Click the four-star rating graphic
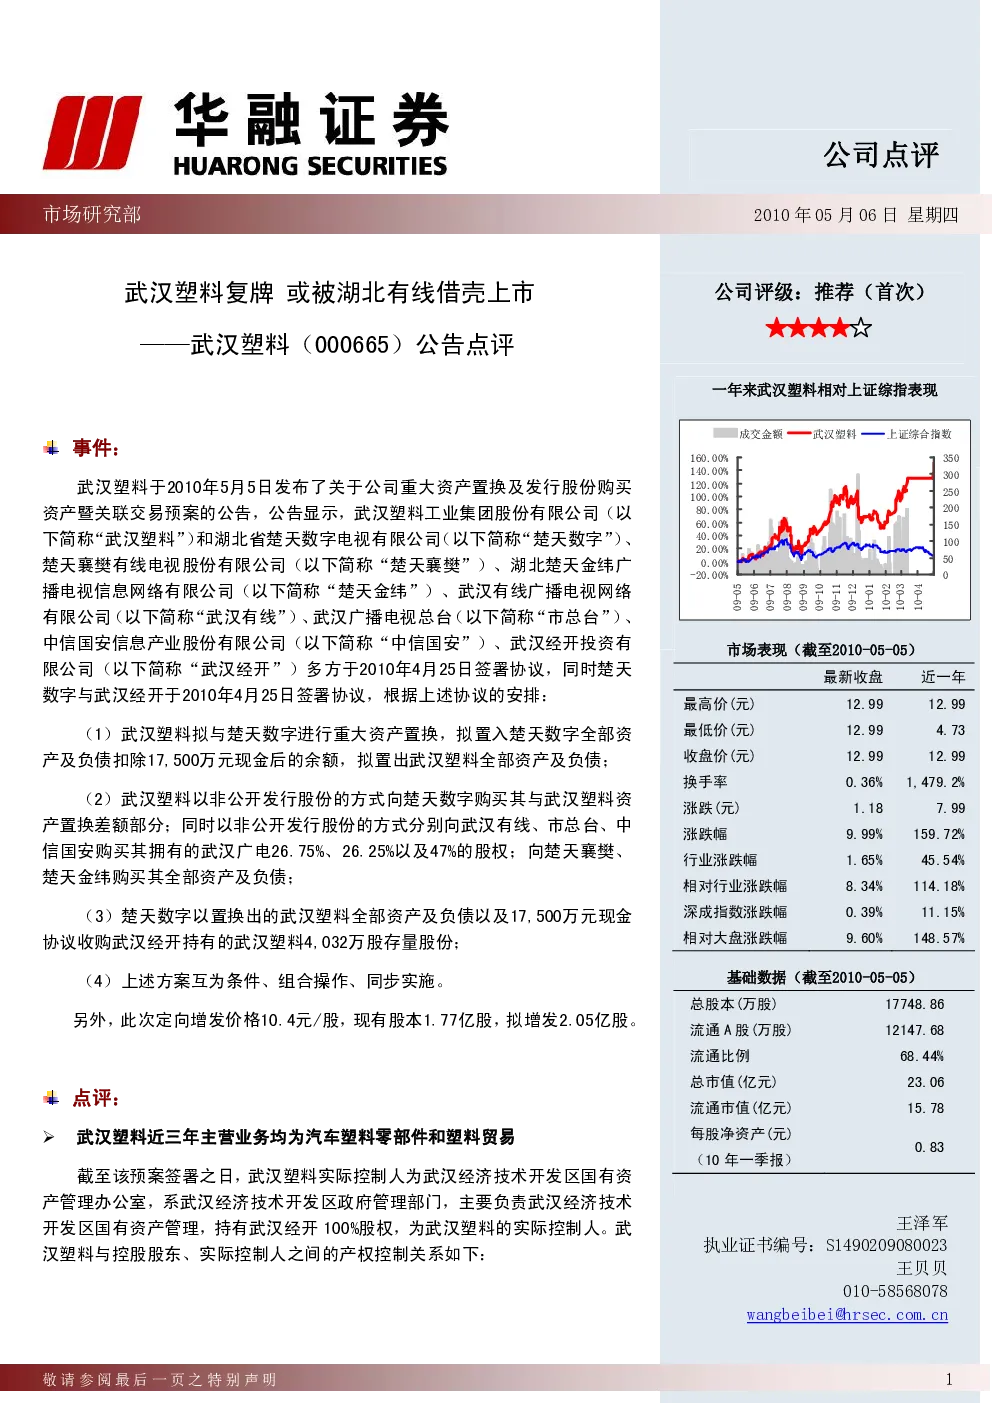 818,327
